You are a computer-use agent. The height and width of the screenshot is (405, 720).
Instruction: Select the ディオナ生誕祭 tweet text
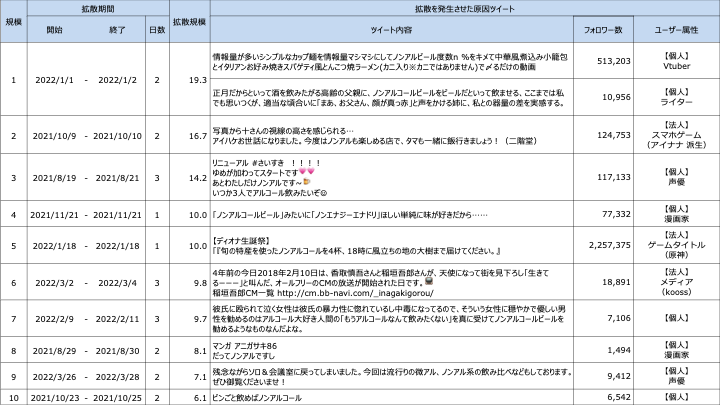coord(356,246)
